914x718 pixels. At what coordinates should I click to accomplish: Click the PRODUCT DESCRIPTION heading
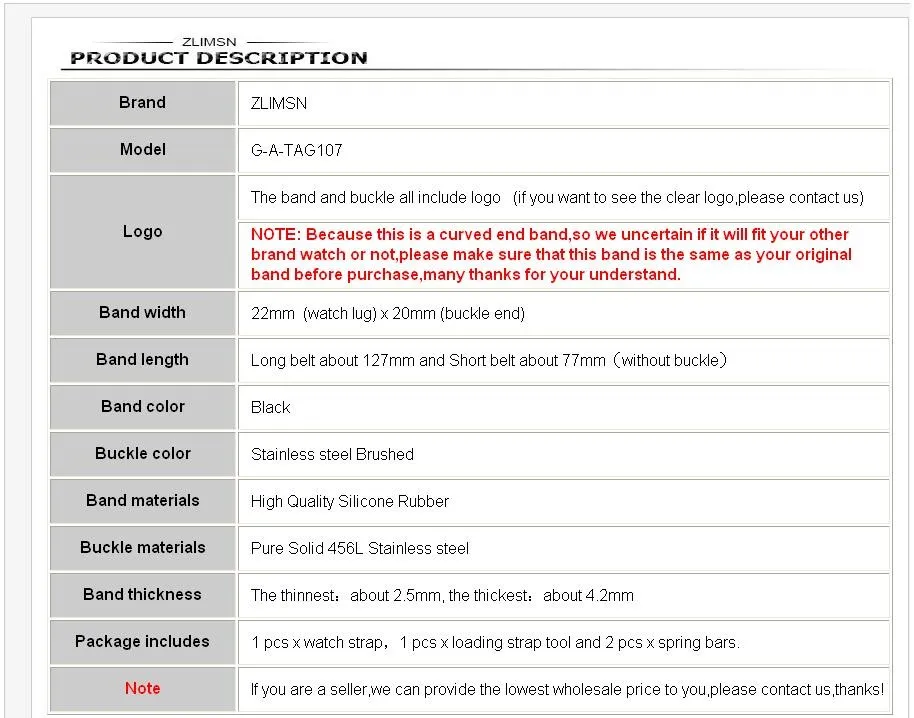click(x=219, y=58)
